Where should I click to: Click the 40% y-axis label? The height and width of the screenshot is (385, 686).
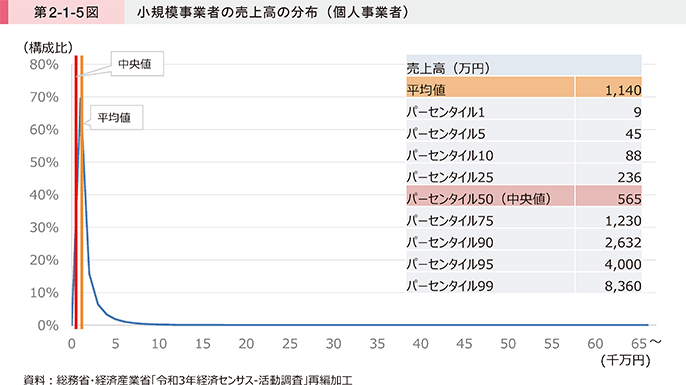tap(44, 195)
